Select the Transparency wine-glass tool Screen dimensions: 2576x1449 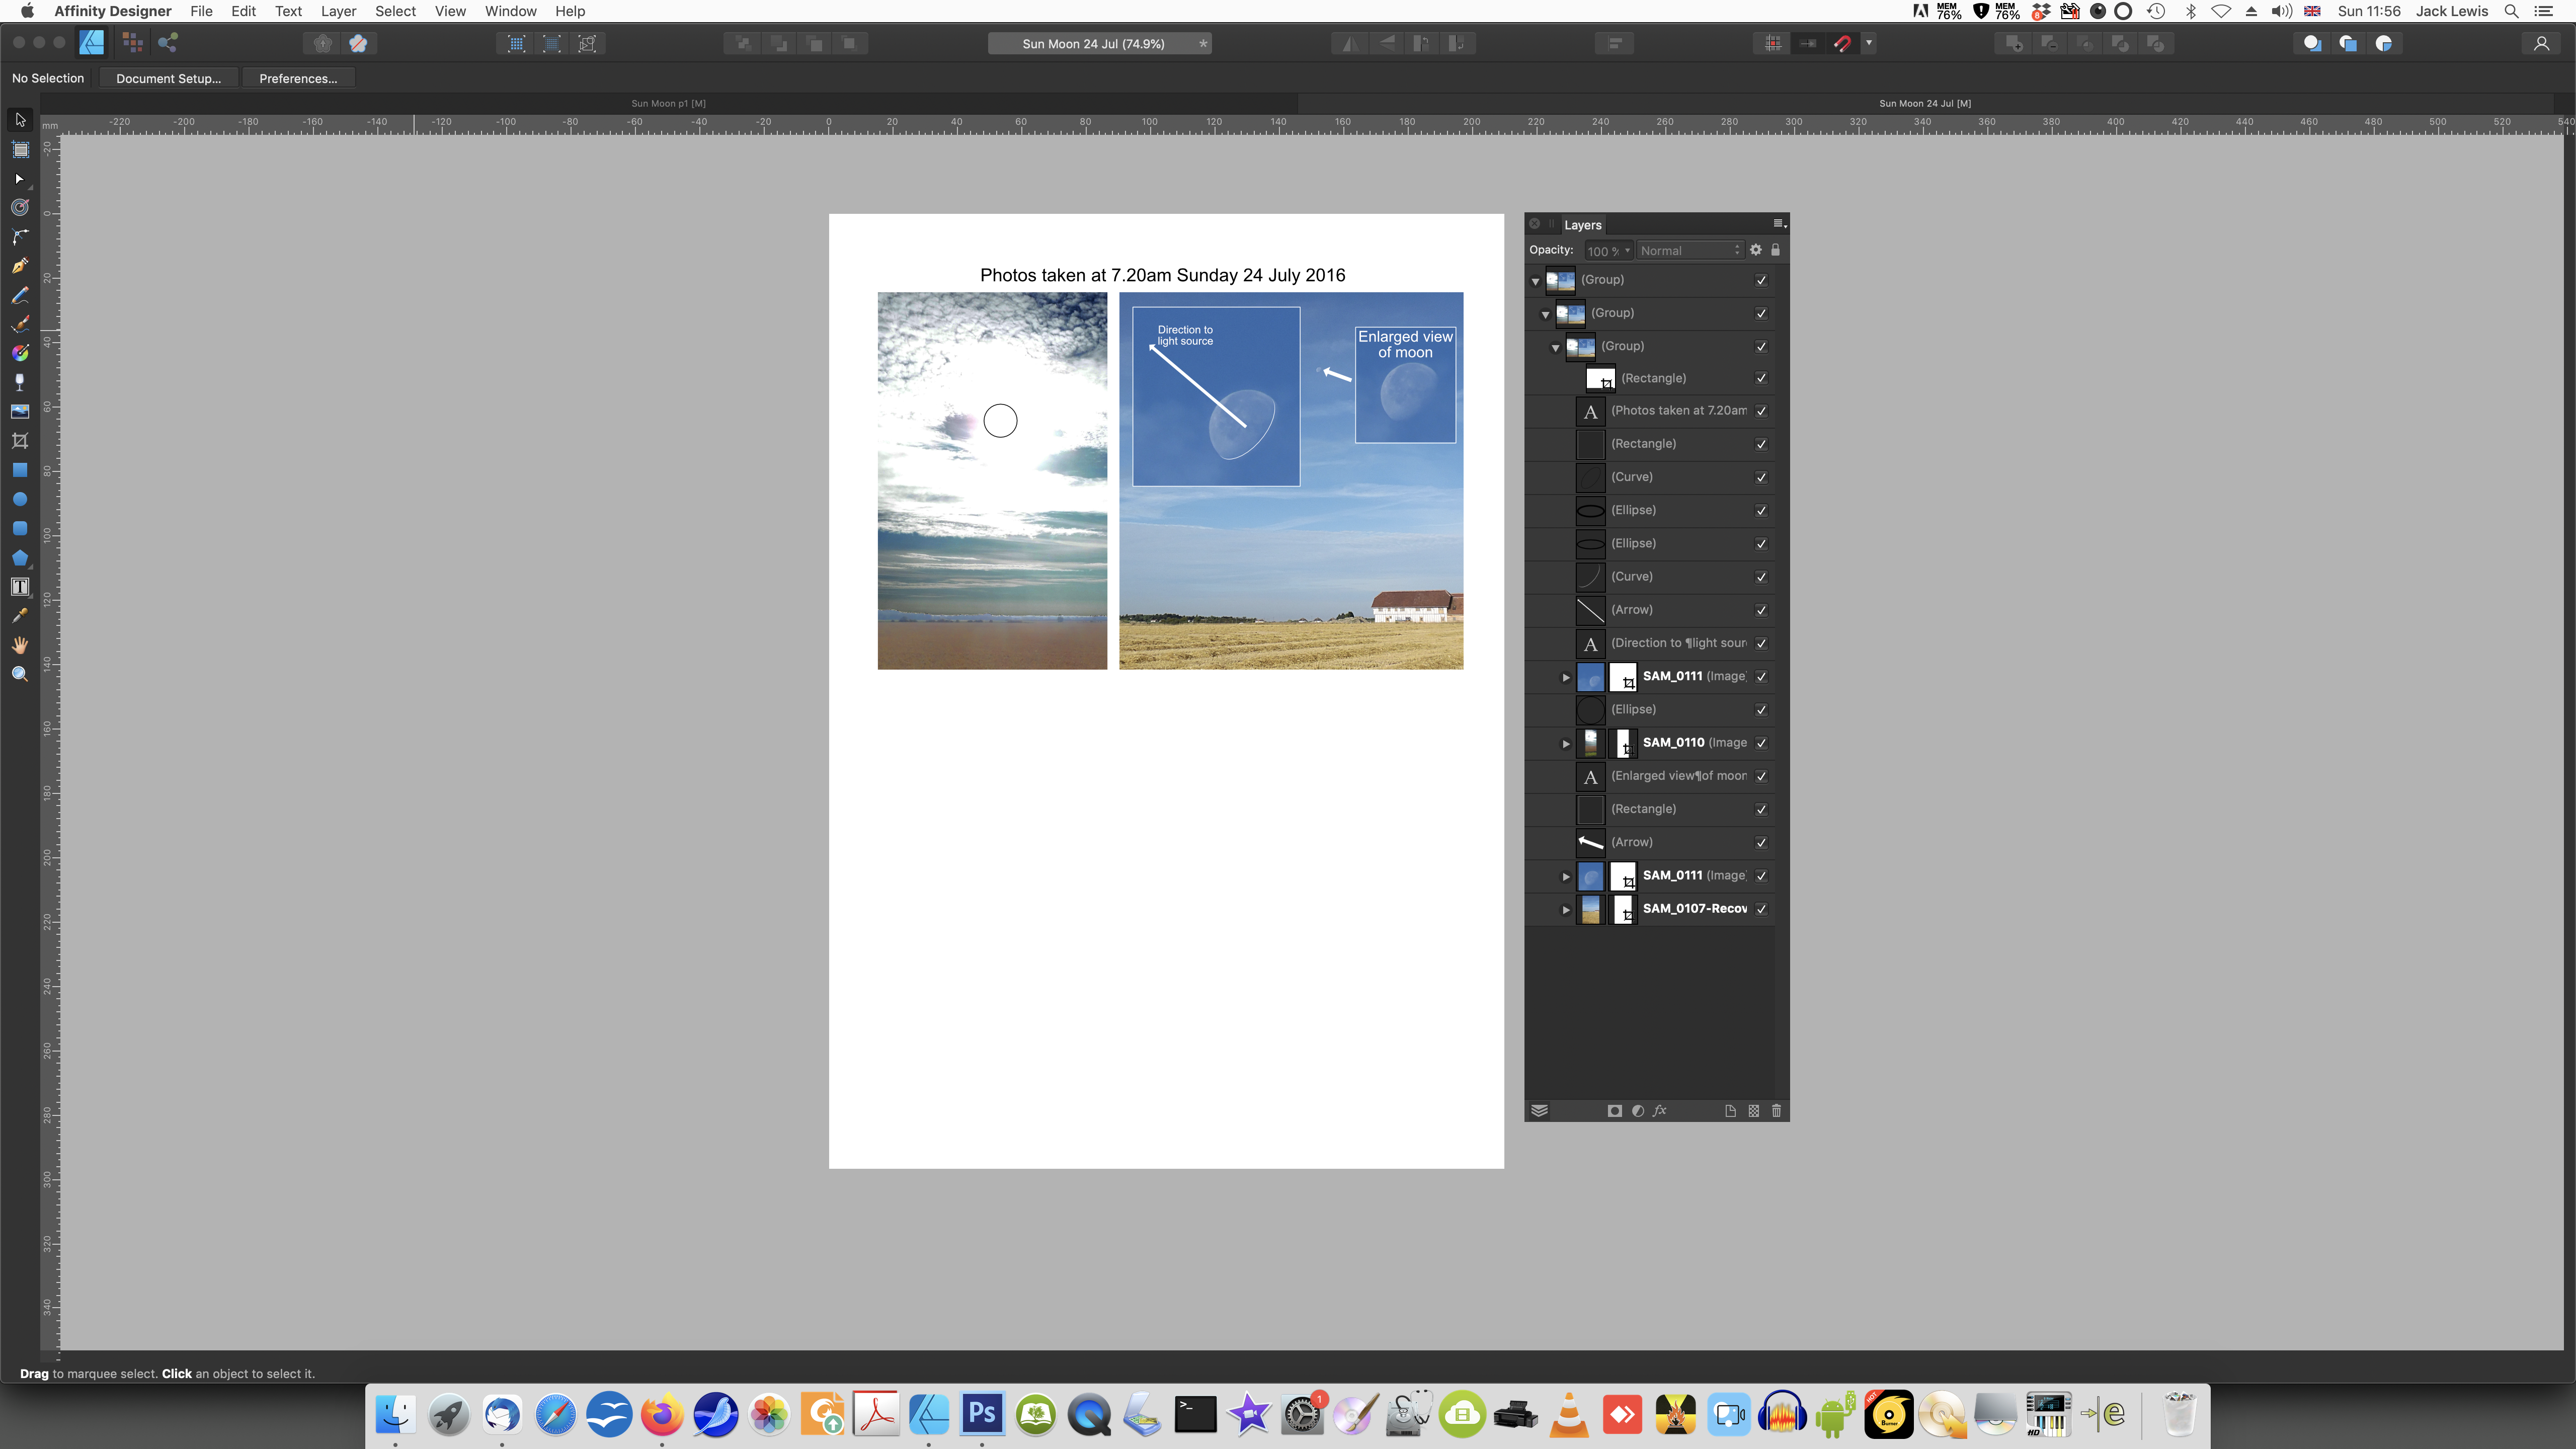(20, 383)
